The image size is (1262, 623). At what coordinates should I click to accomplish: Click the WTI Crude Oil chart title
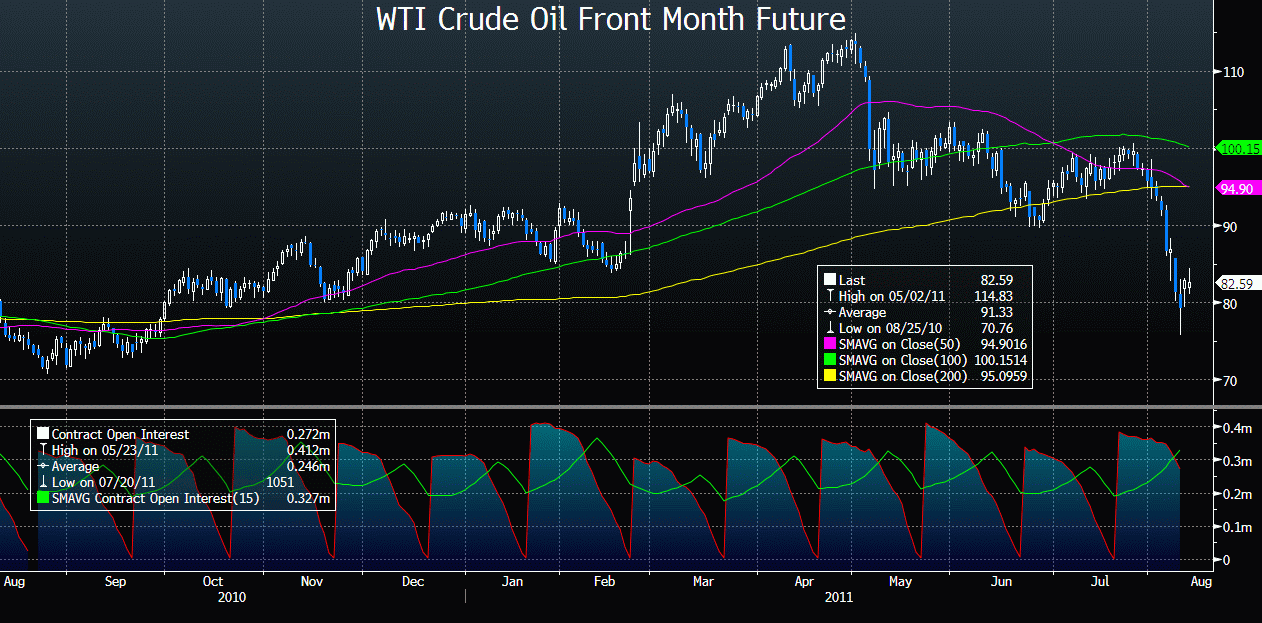click(611, 19)
